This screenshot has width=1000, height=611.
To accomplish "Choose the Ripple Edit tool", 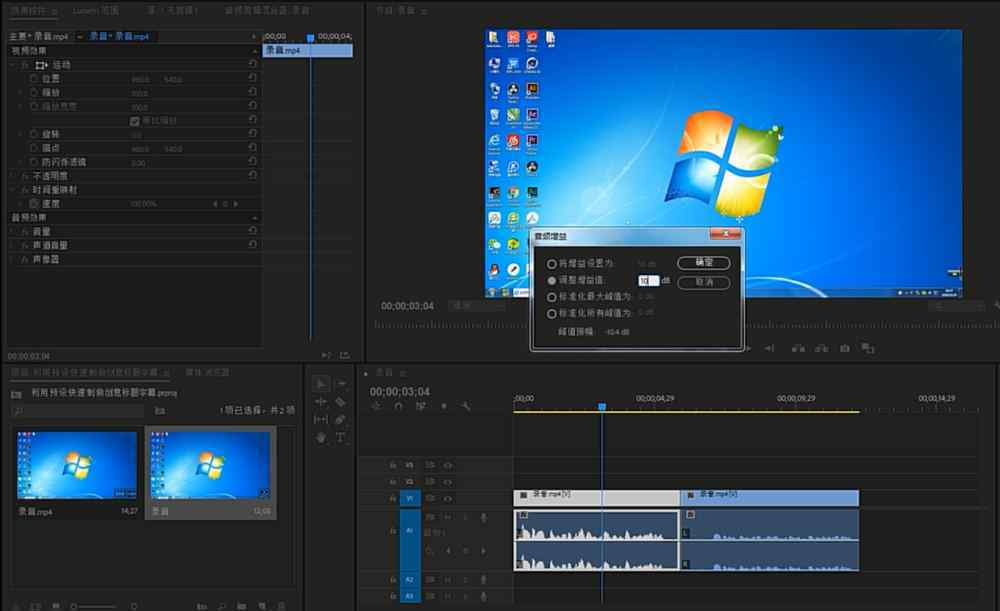I will click(x=321, y=401).
